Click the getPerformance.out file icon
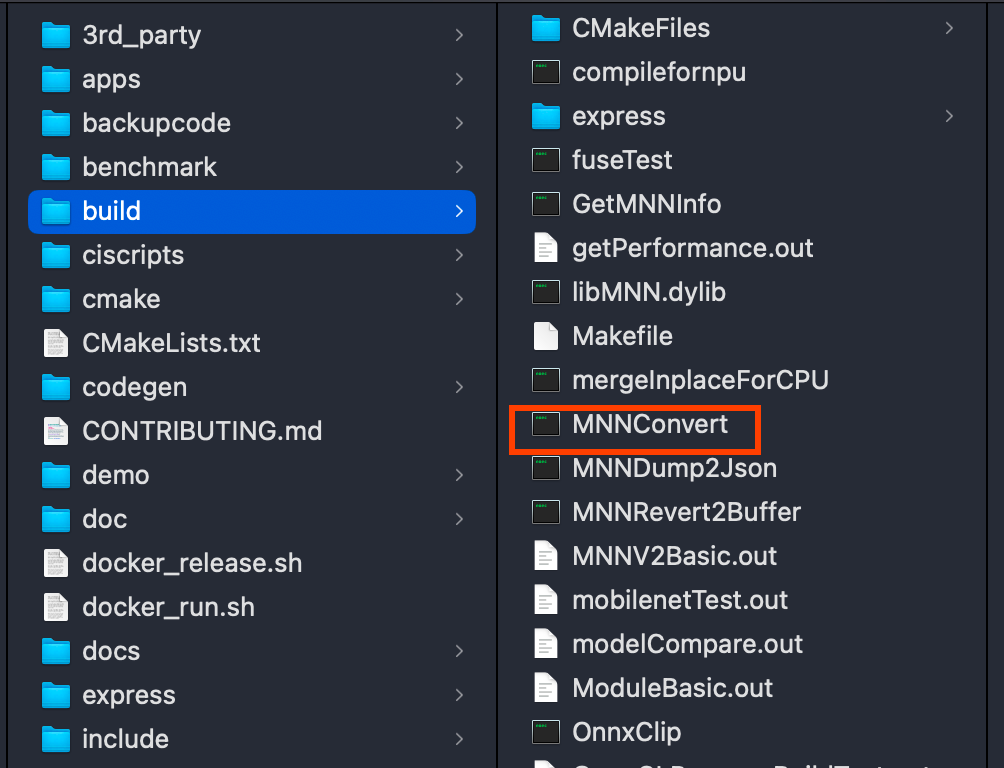 click(x=545, y=248)
